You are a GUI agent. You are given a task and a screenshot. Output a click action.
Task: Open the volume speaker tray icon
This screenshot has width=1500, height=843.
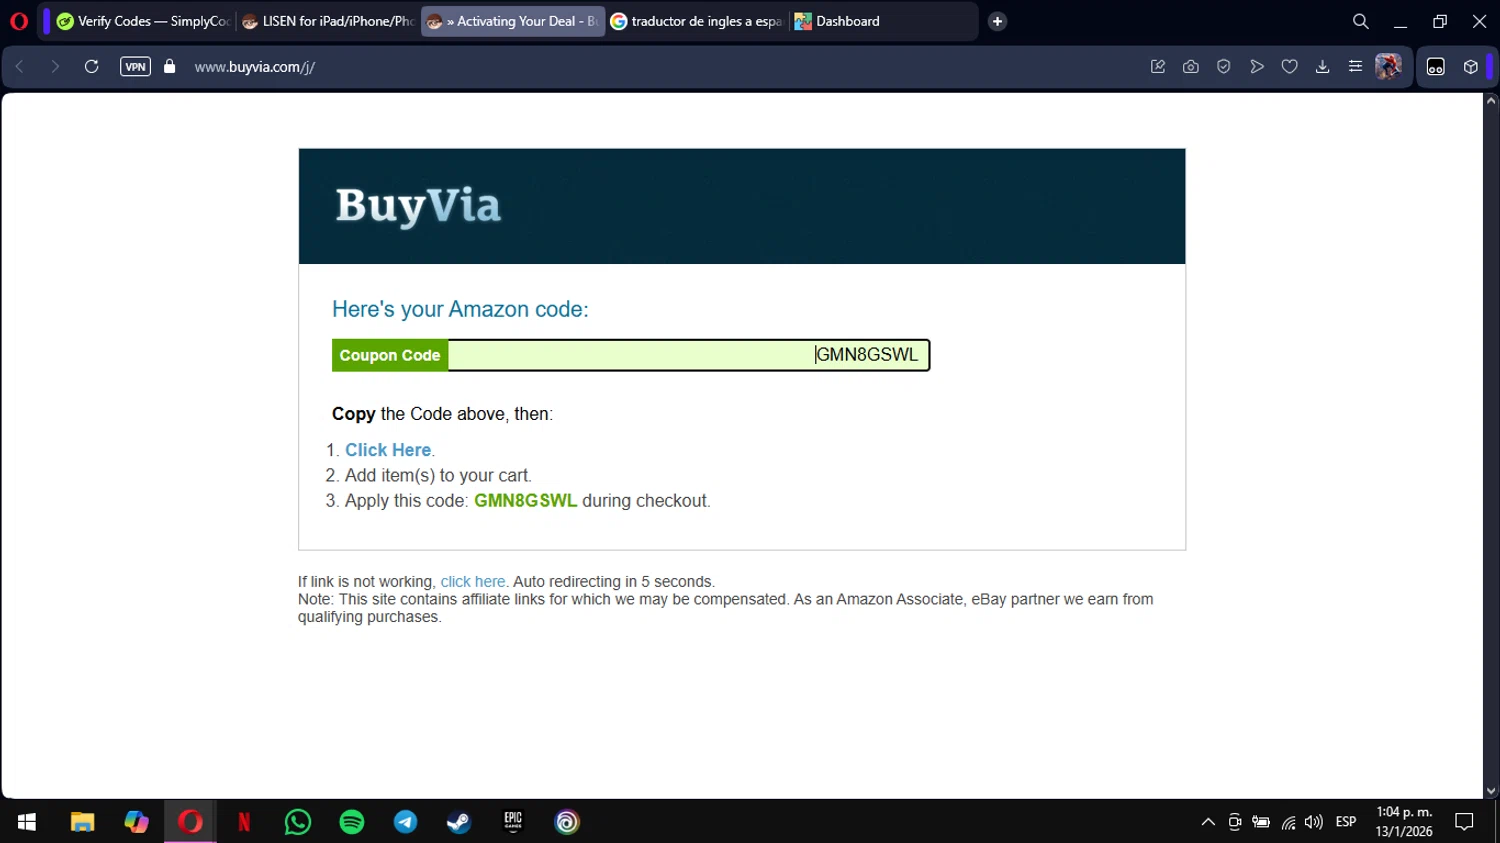[1314, 822]
